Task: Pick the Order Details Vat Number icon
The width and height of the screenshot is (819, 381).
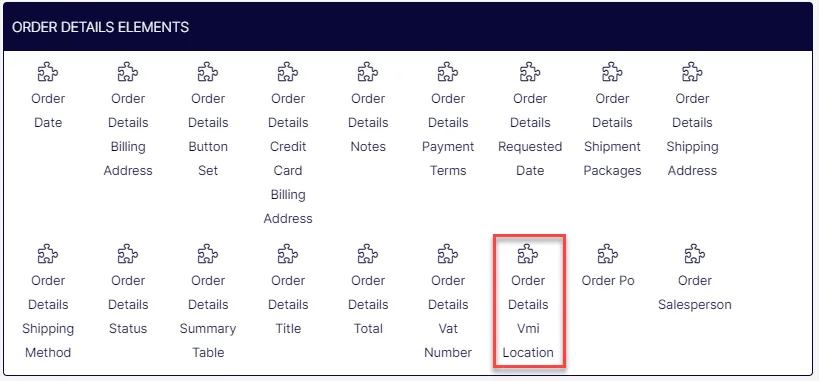Action: click(x=448, y=254)
